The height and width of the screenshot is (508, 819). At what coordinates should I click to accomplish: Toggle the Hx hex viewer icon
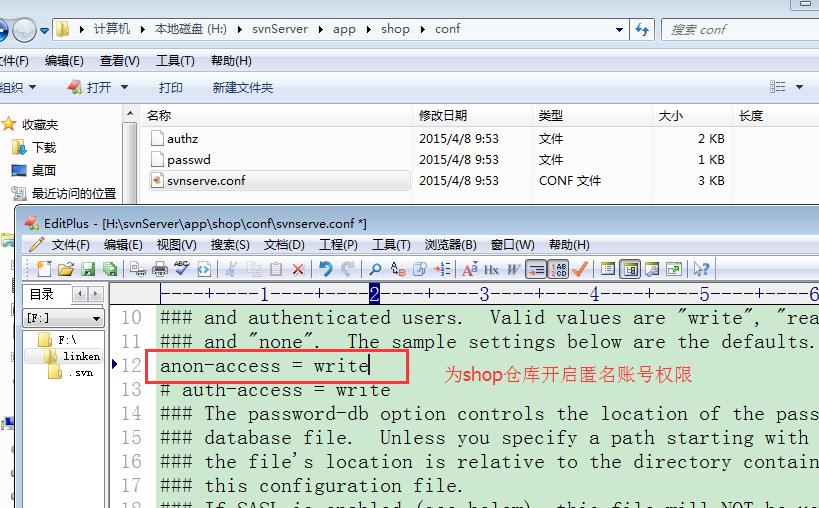click(x=491, y=269)
